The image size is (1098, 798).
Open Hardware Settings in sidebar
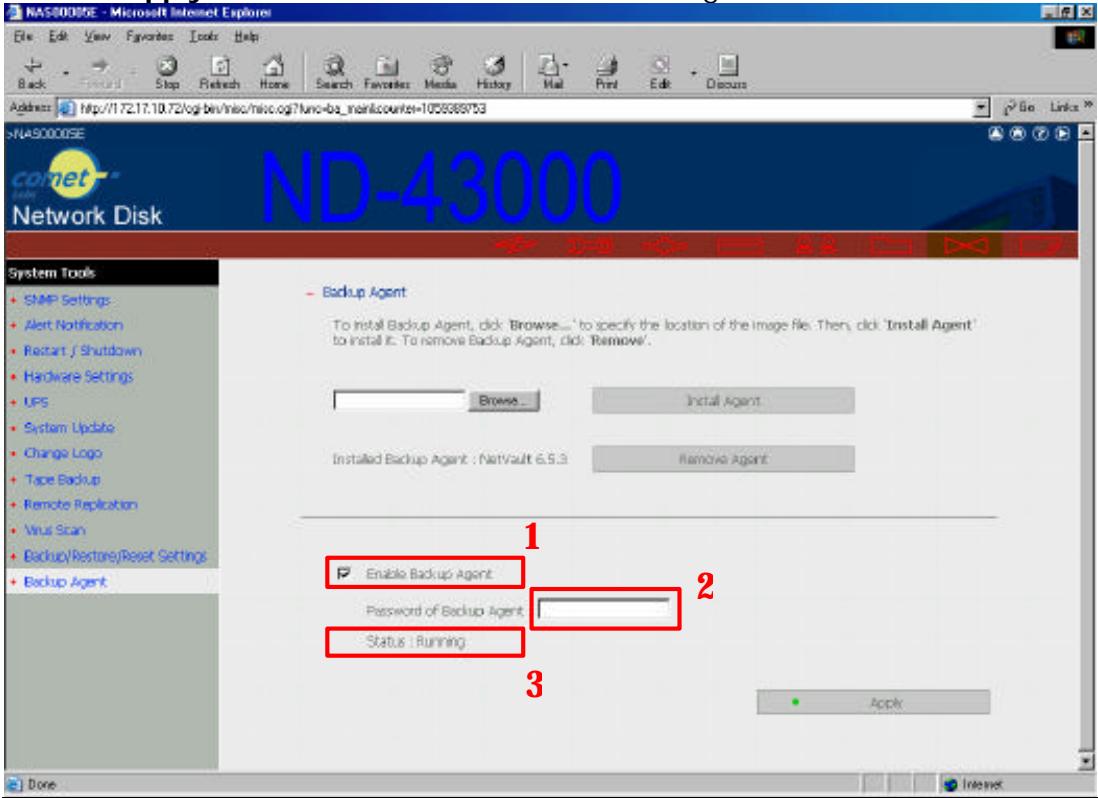coord(78,377)
